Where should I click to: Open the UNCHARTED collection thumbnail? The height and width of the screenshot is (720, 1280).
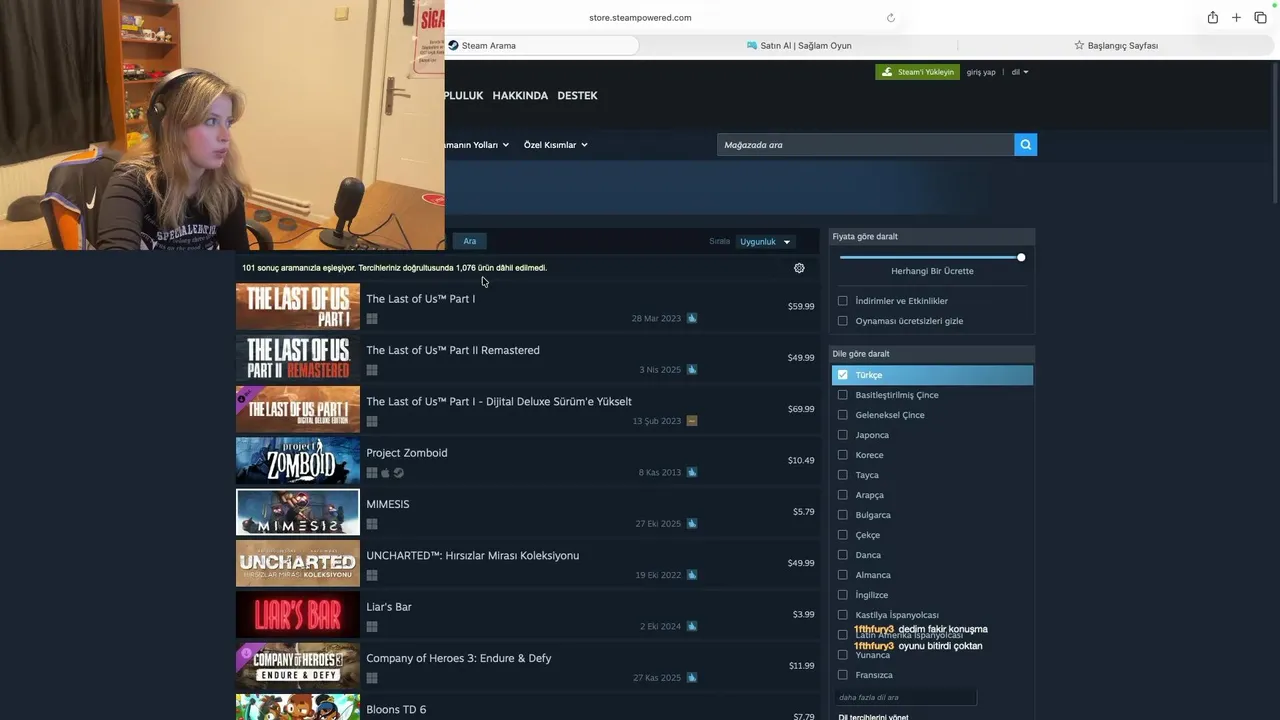tap(298, 563)
